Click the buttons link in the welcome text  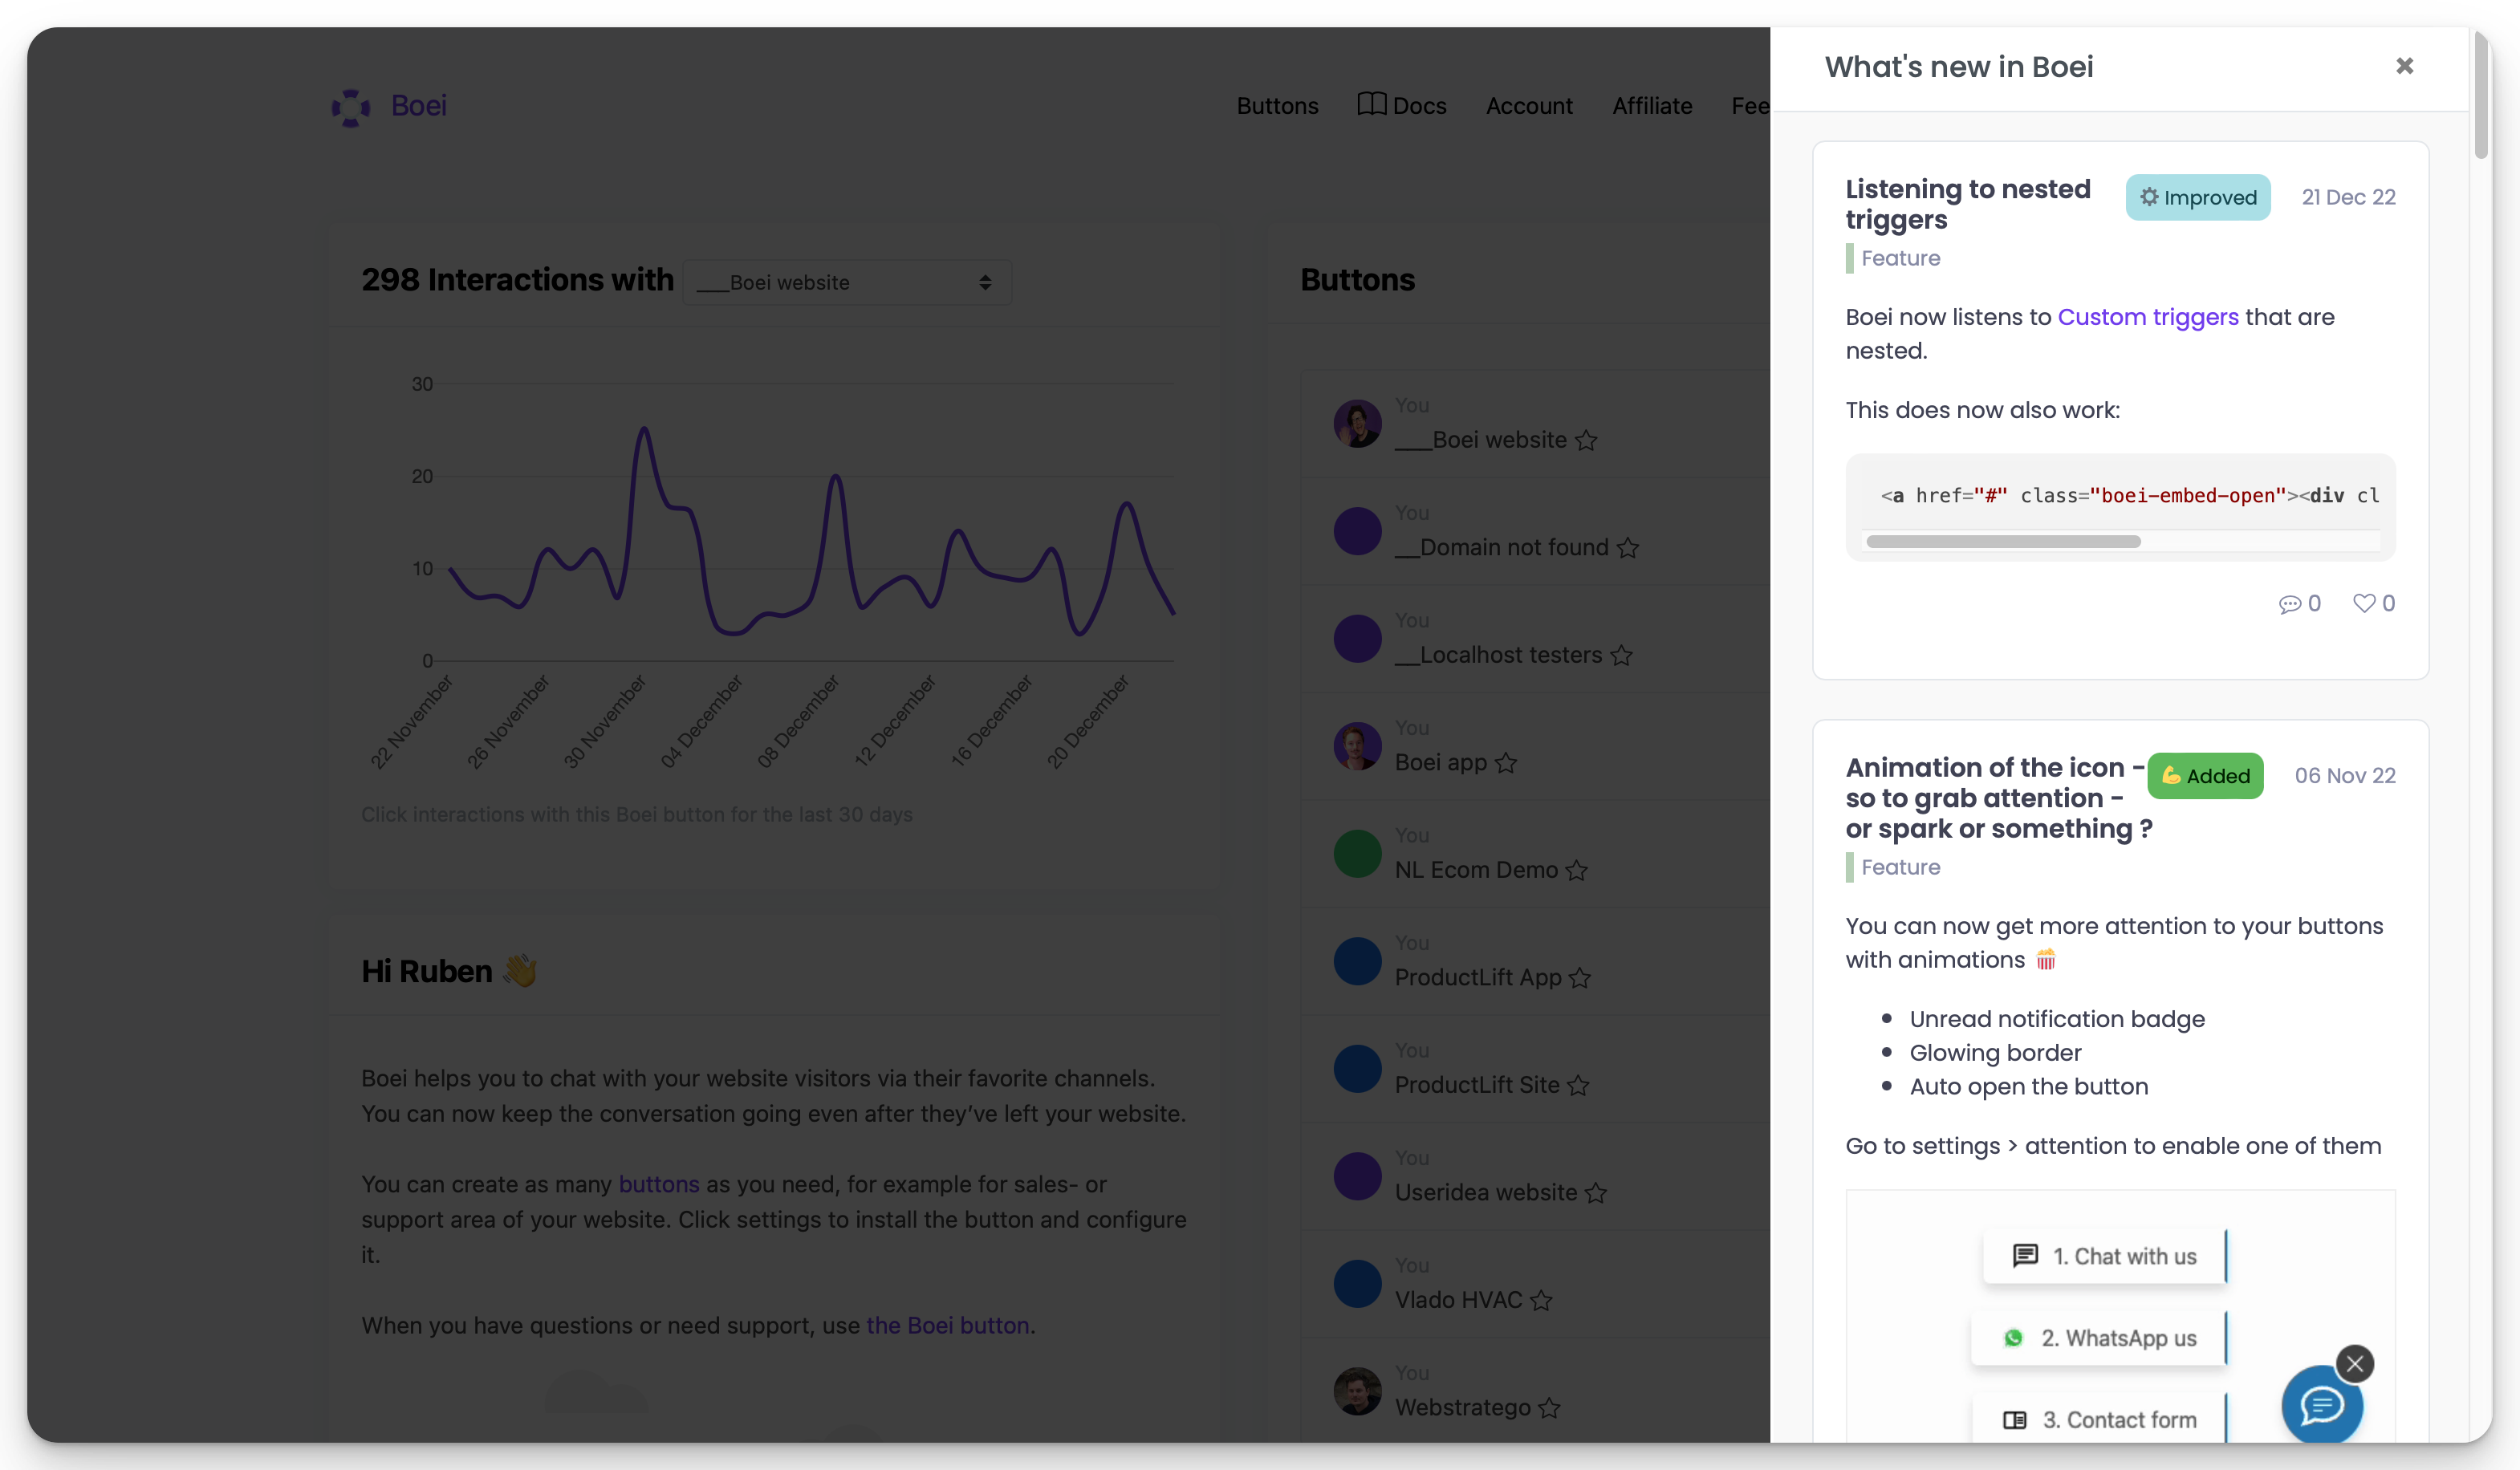[658, 1184]
